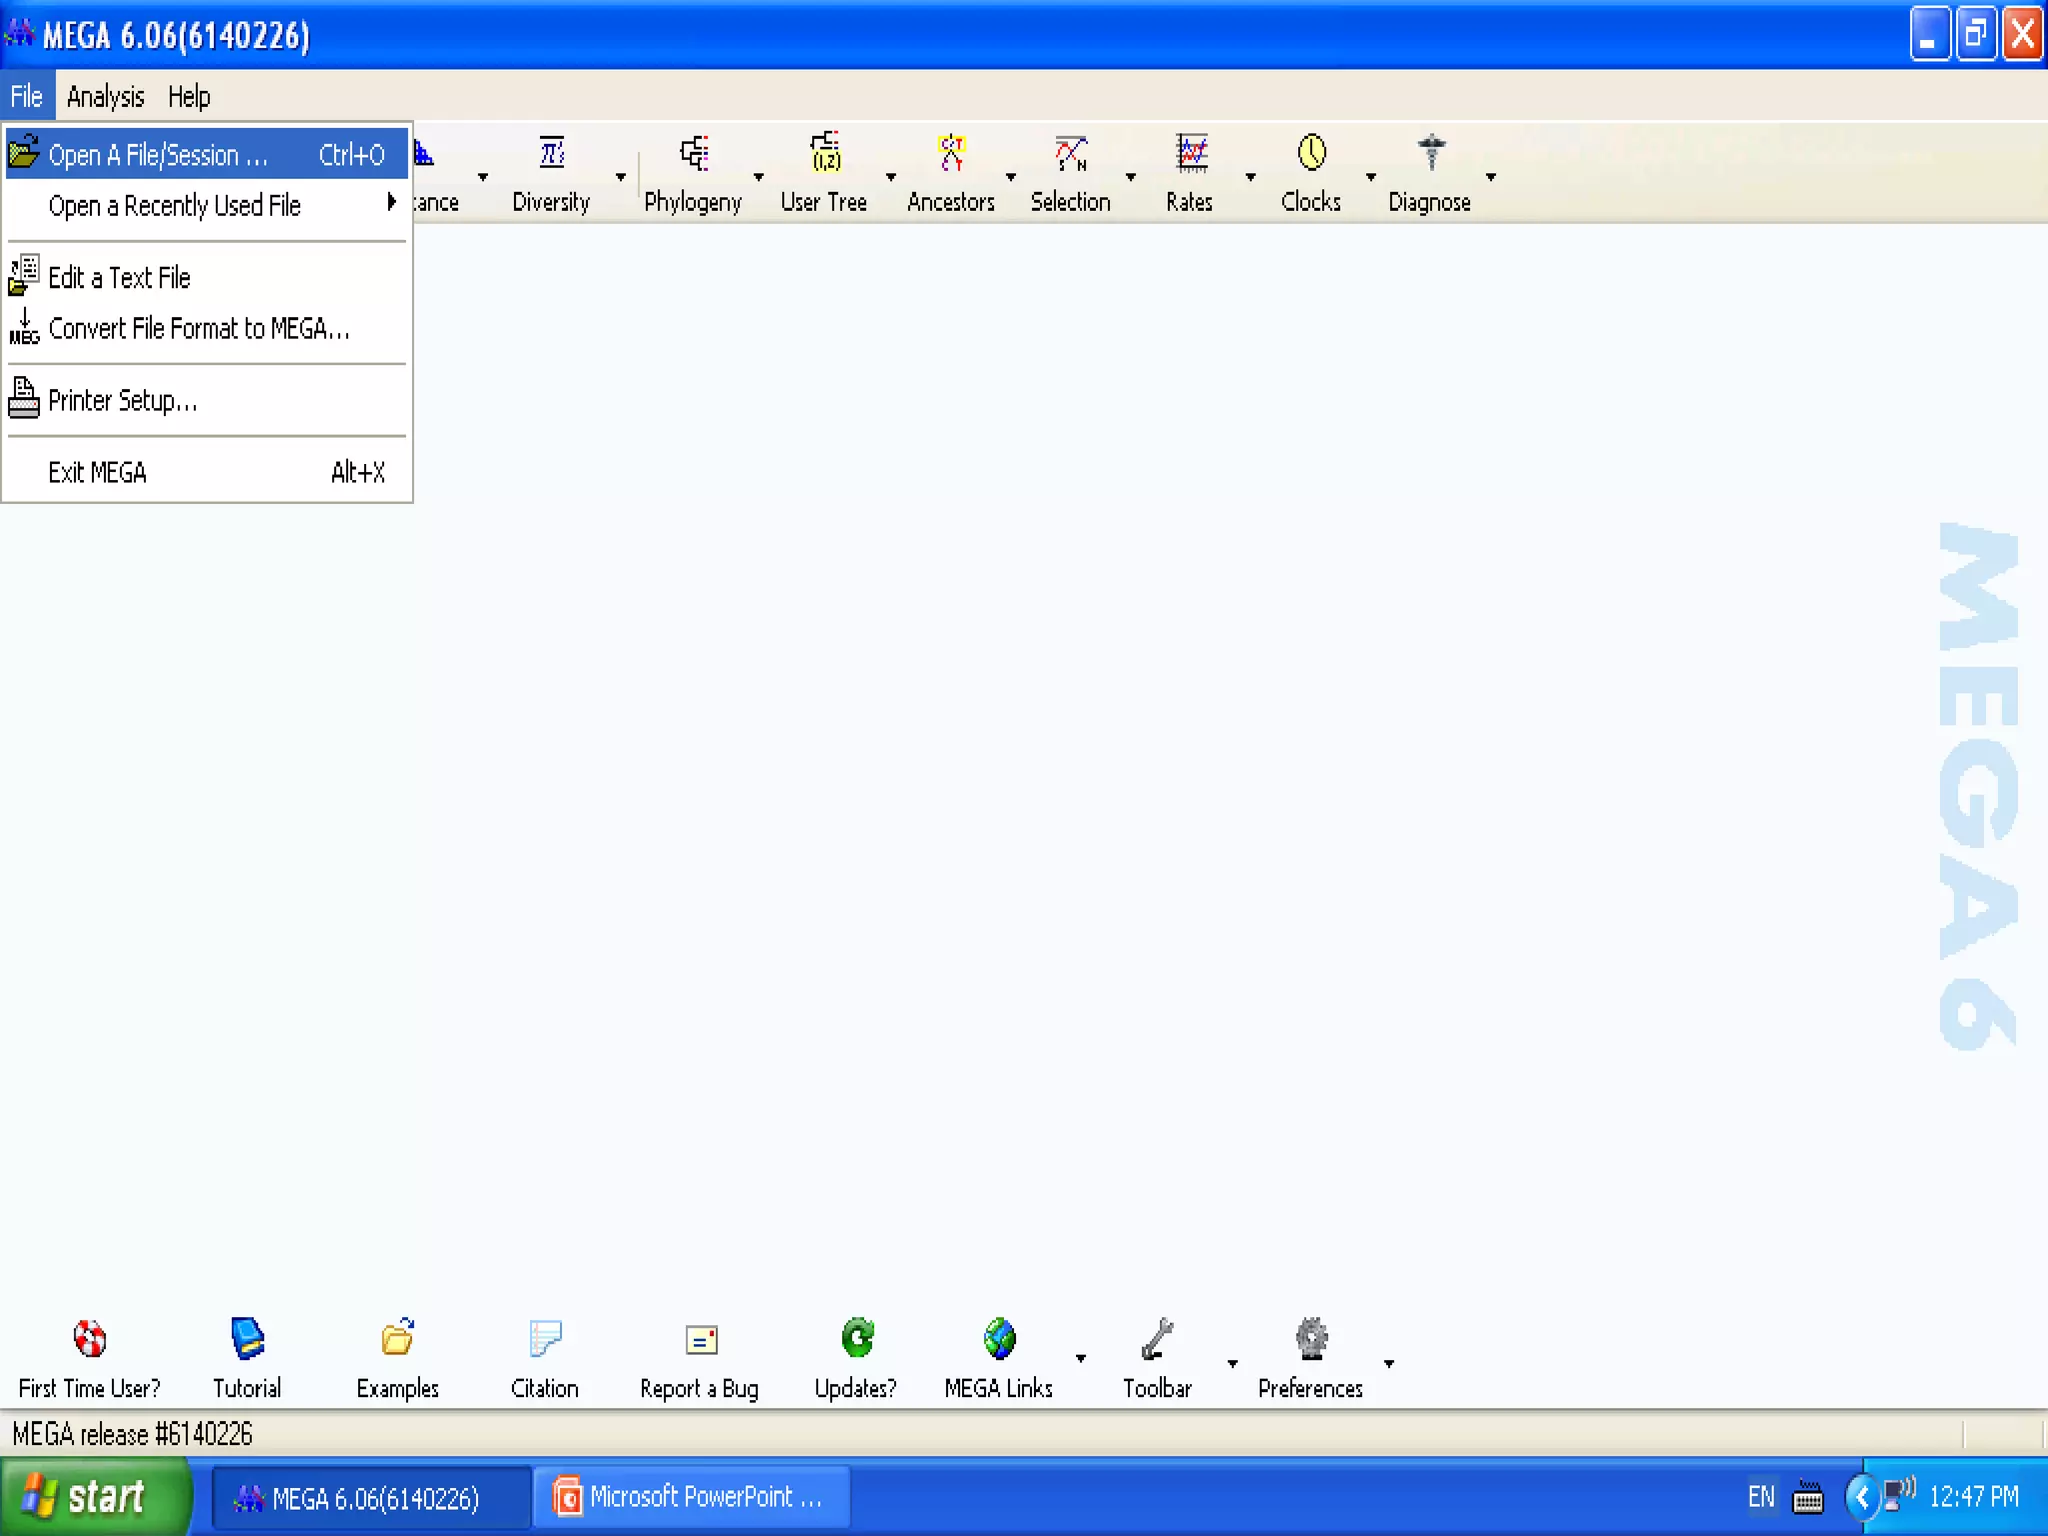Expand the MEGA Links dropdown arrow
Screen dimensions: 2048x1536
point(1081,1358)
